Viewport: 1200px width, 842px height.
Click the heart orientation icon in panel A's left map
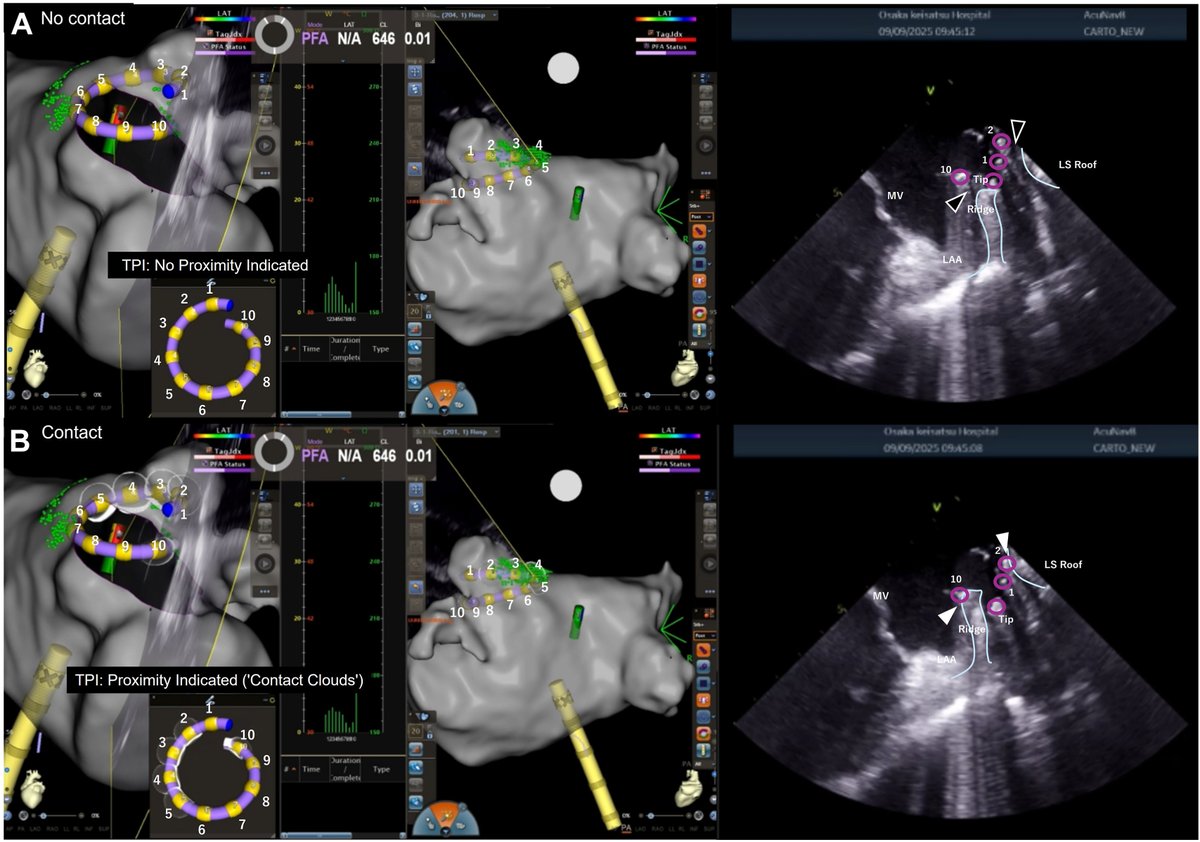(x=36, y=366)
